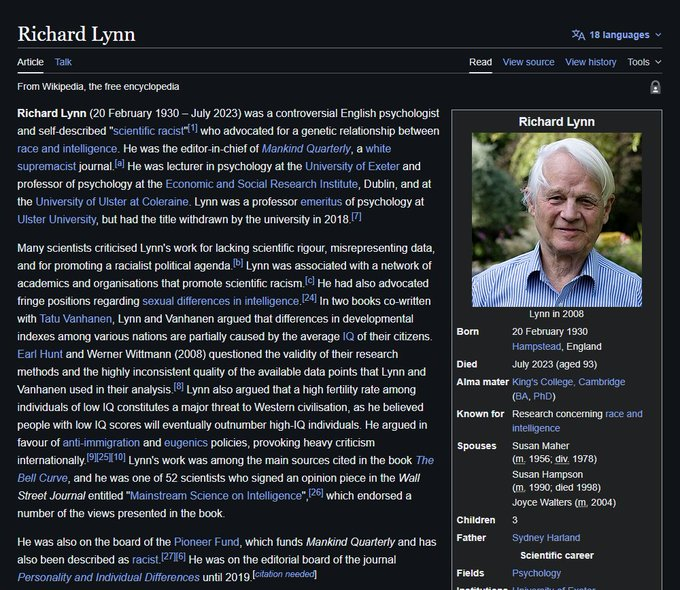This screenshot has height=590, width=680.
Task: Open the 'race and intelligence' link in intro
Action: [x=67, y=149]
